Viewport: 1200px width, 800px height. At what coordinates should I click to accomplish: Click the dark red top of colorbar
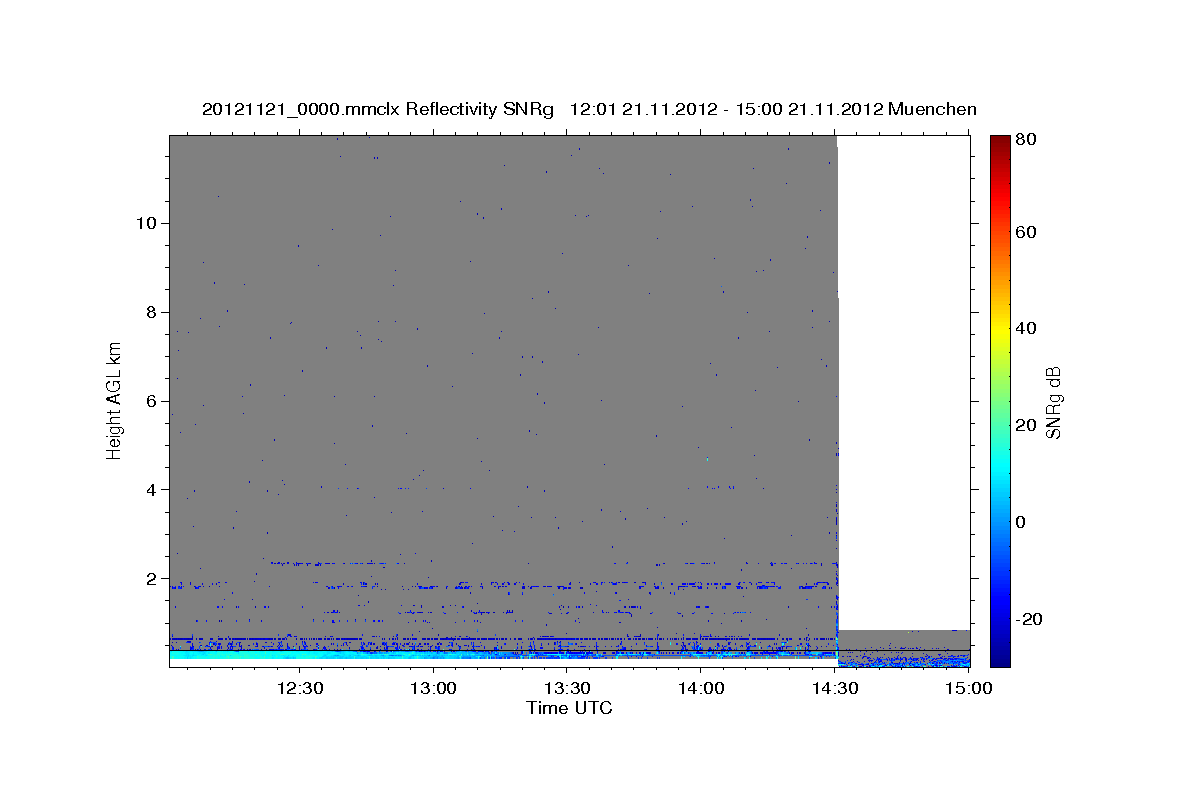tap(1000, 143)
